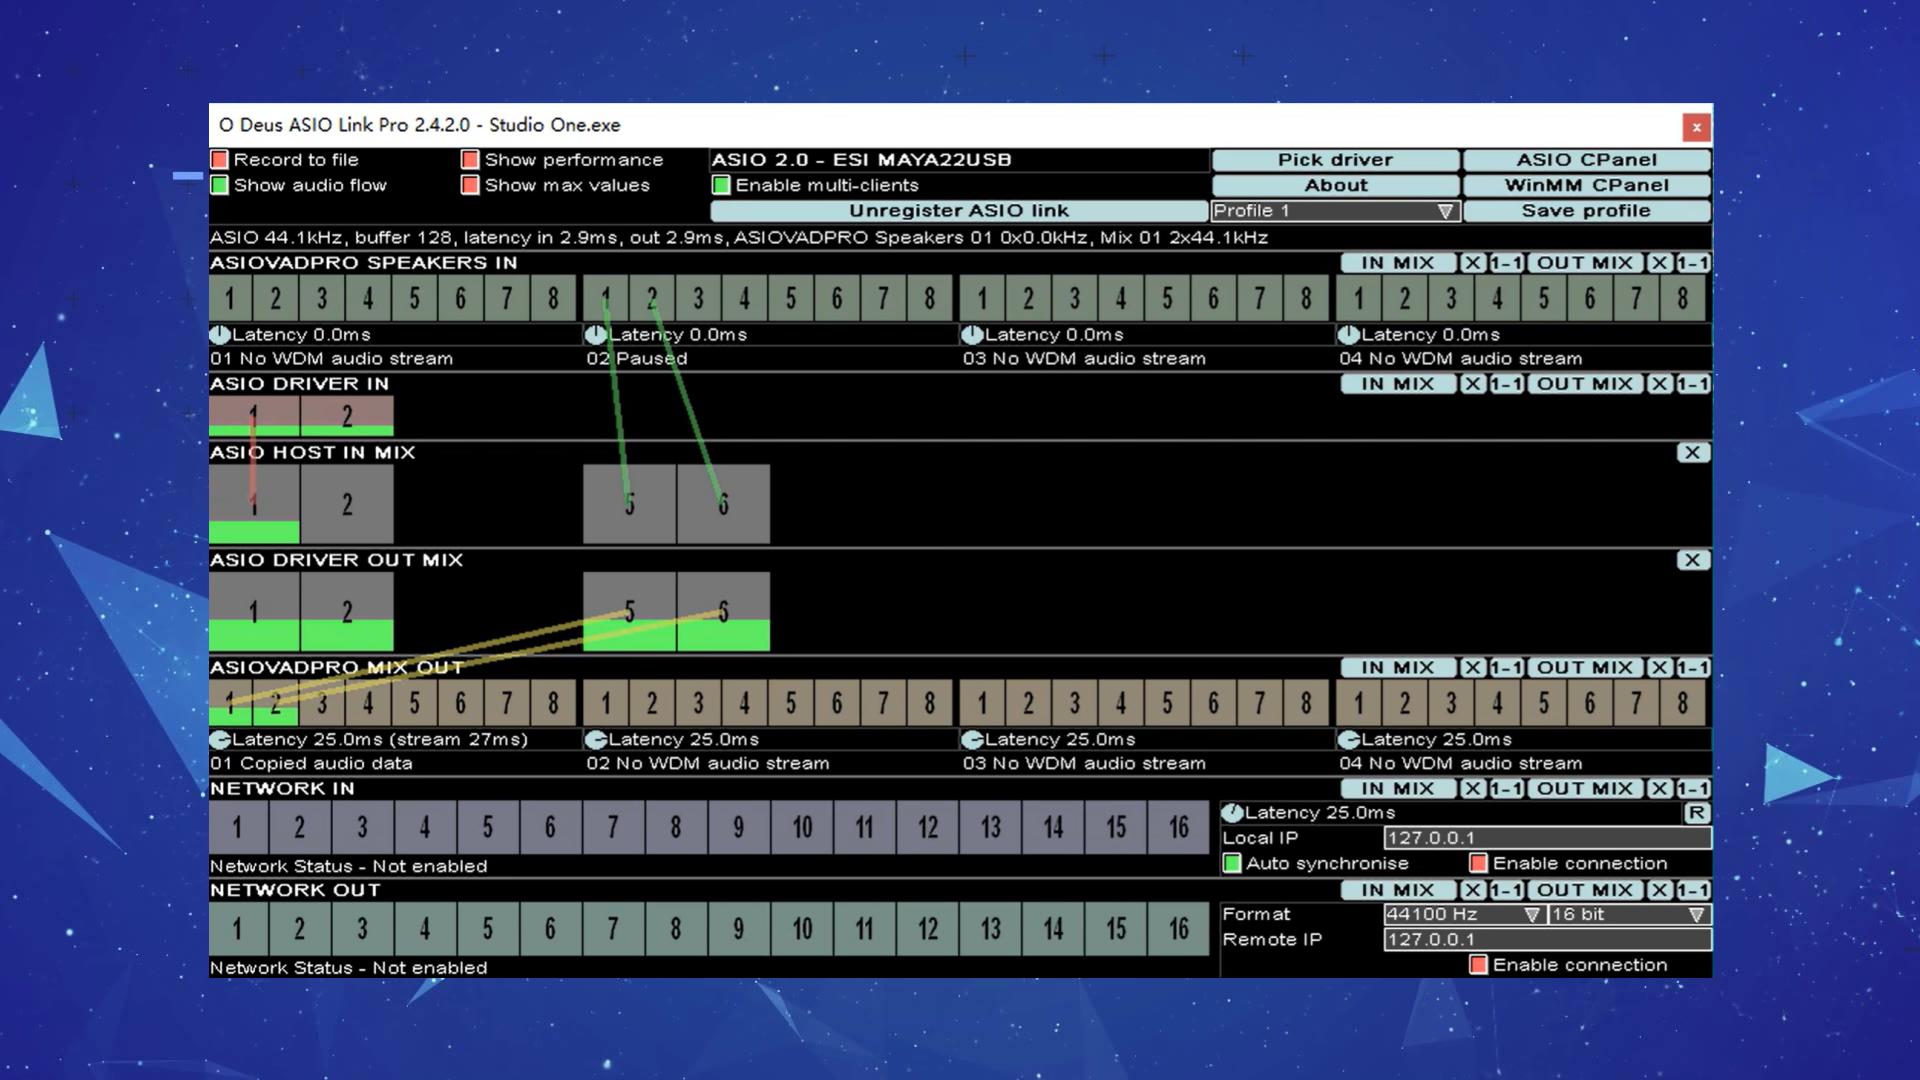Clear IN MIX routing in ASIO DRIVER IN row

coord(1472,384)
